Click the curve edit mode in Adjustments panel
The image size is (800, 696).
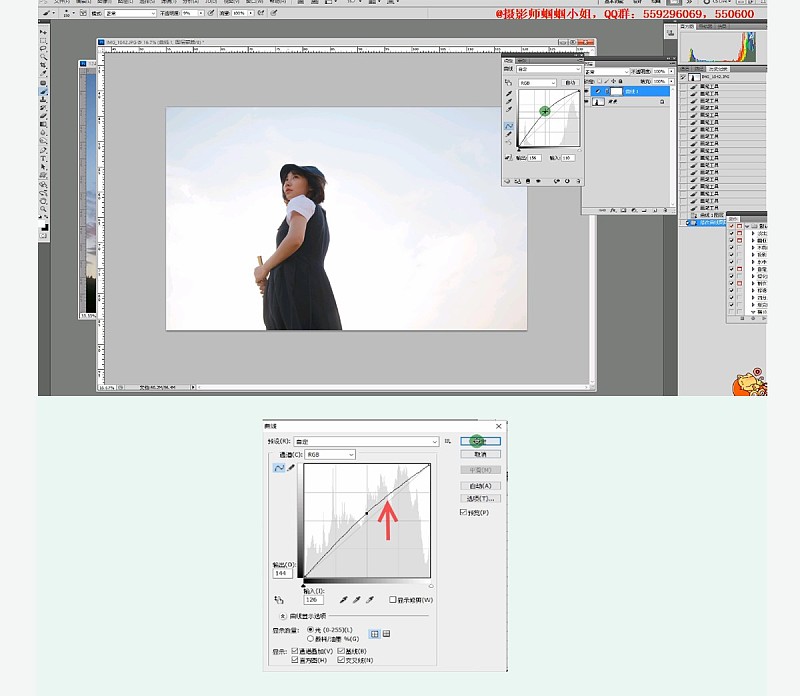click(x=509, y=126)
